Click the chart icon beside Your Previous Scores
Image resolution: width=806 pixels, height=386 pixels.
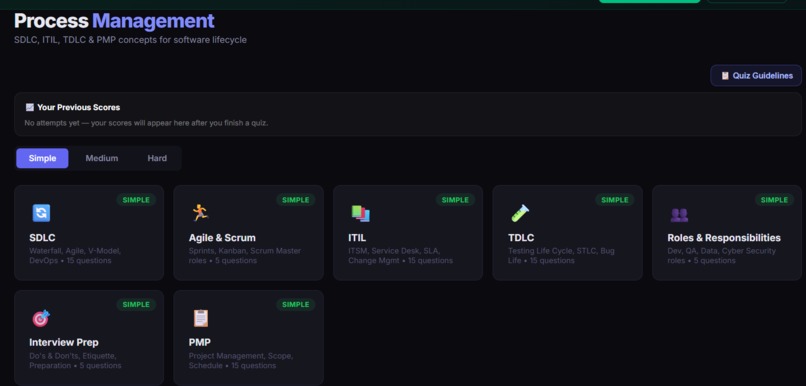point(30,107)
